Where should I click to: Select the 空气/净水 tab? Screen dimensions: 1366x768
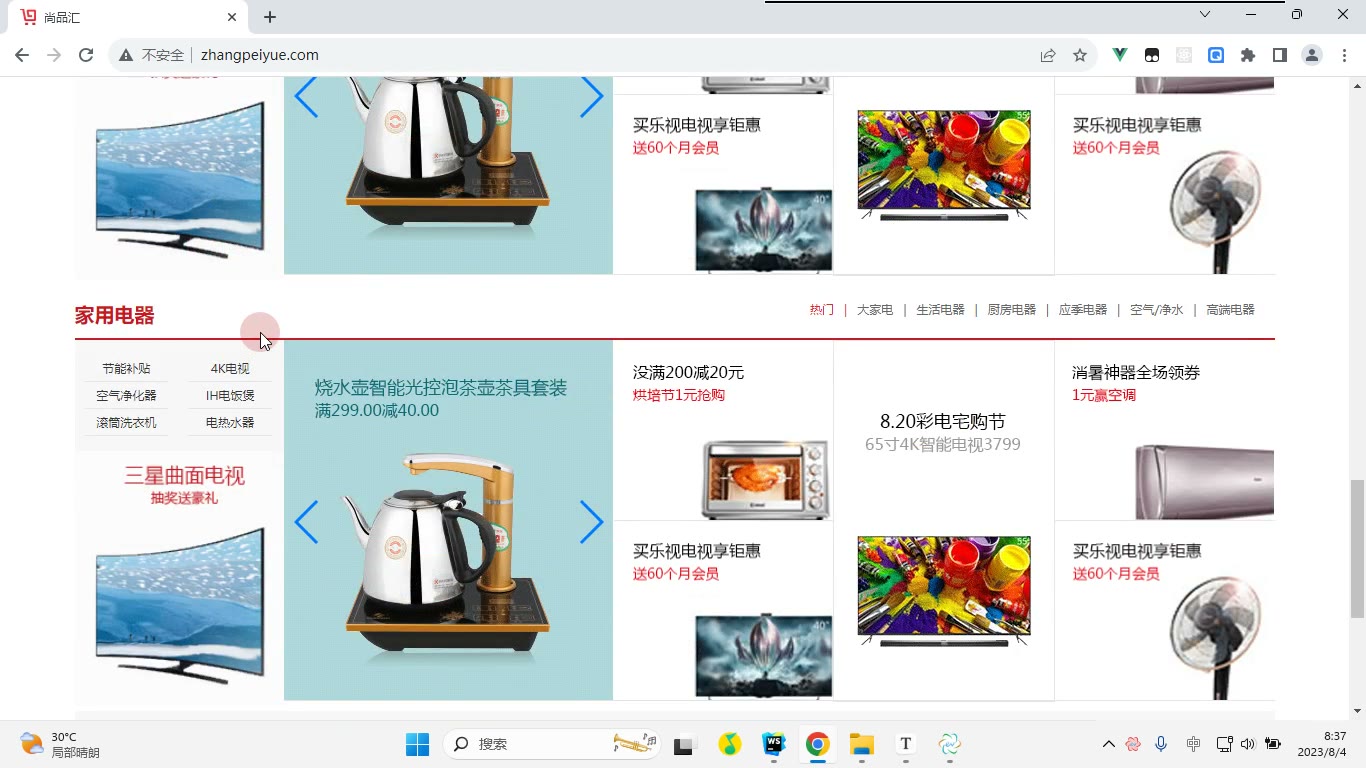1157,310
